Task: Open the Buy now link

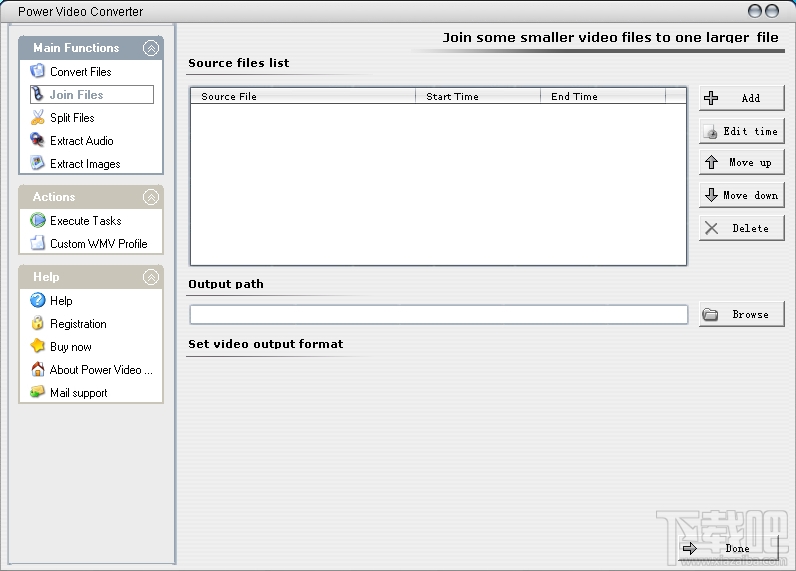Action: [x=71, y=347]
